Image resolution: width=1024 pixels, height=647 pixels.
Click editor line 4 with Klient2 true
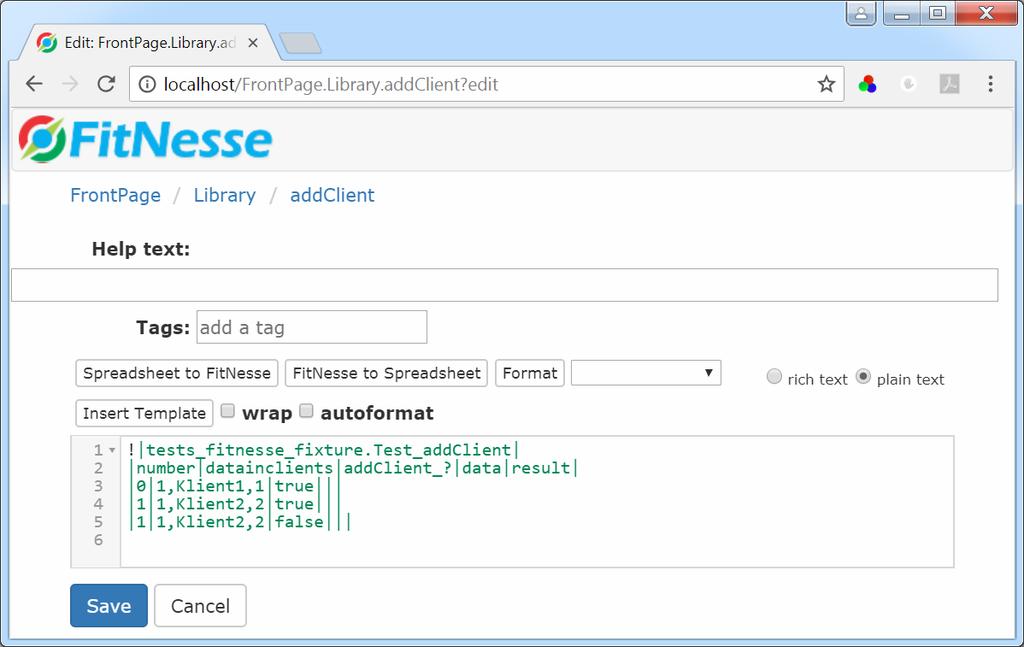pos(234,504)
